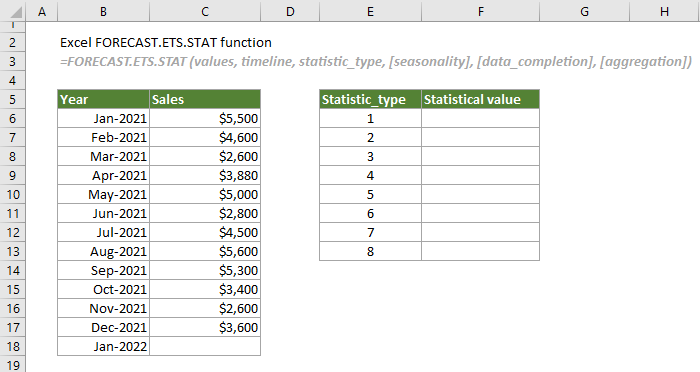Select column H header

click(664, 11)
